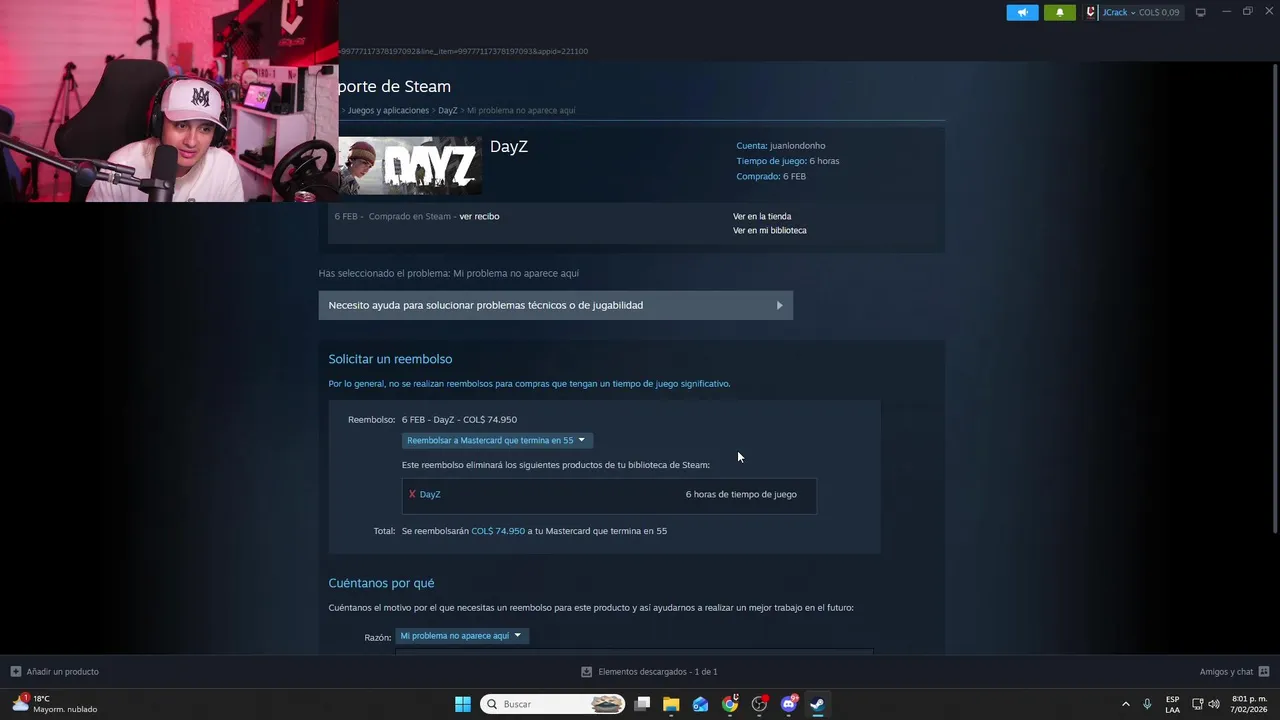This screenshot has height=720, width=1280.
Task: Open the network tray icon
Action: tap(1197, 704)
